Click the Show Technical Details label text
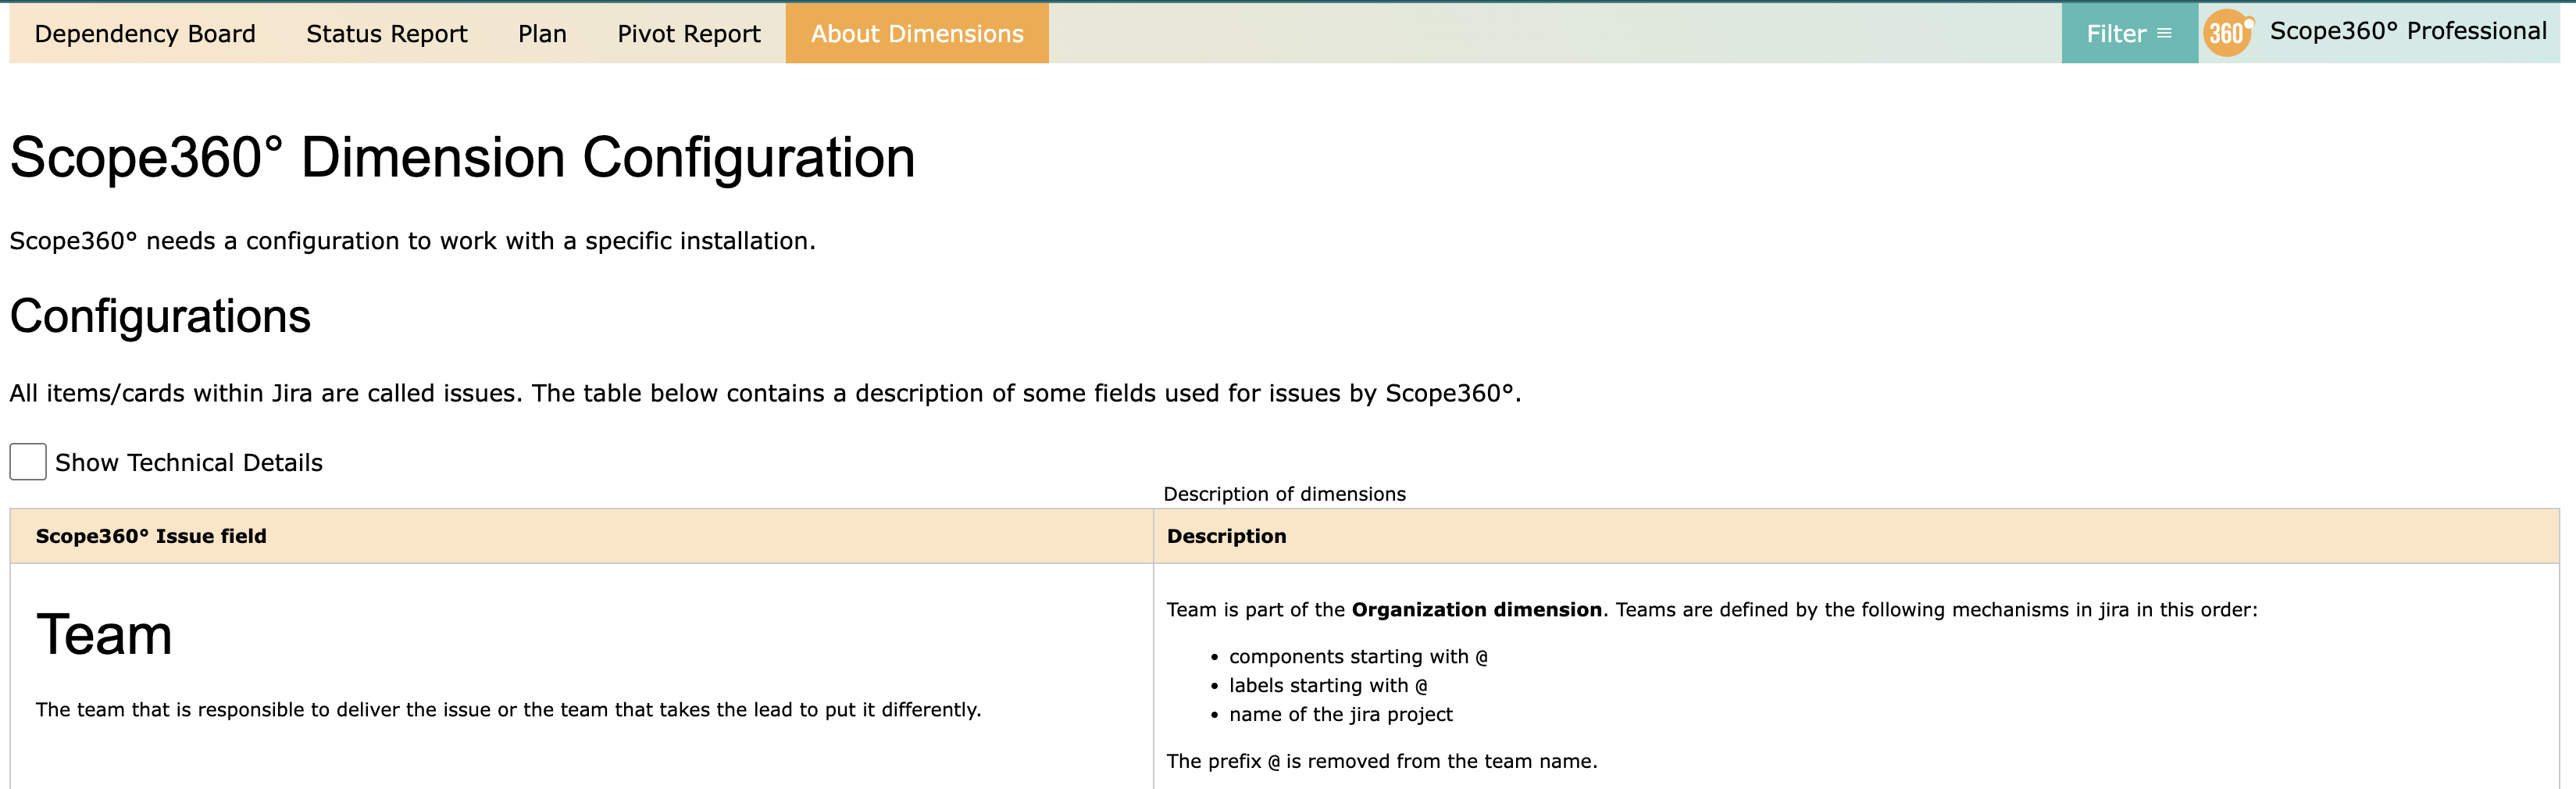2576x789 pixels. coord(189,462)
